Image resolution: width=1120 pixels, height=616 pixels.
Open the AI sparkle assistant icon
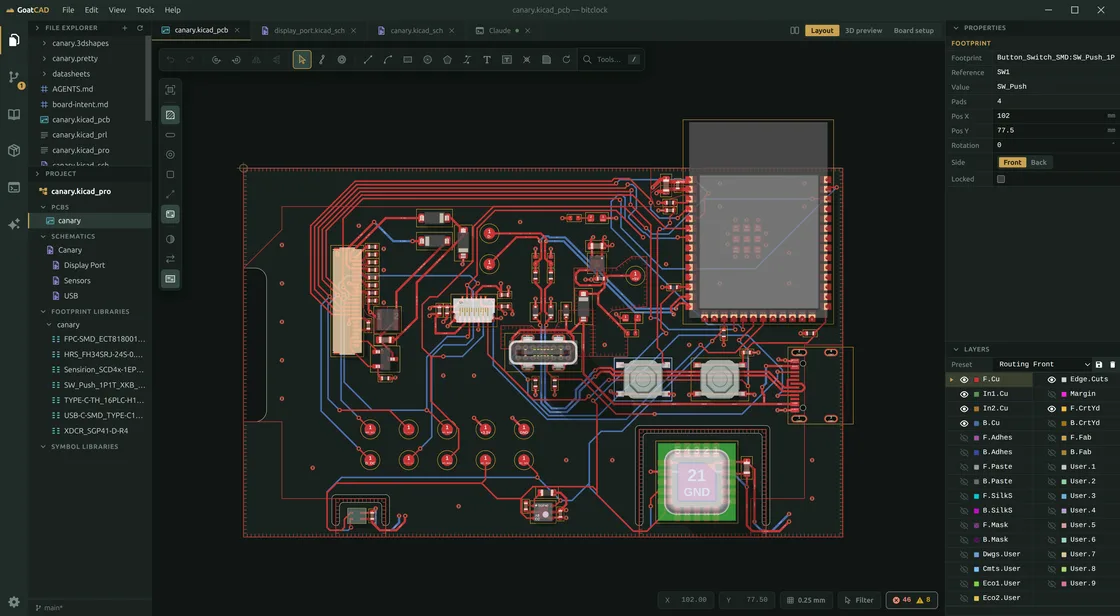pyautogui.click(x=14, y=224)
